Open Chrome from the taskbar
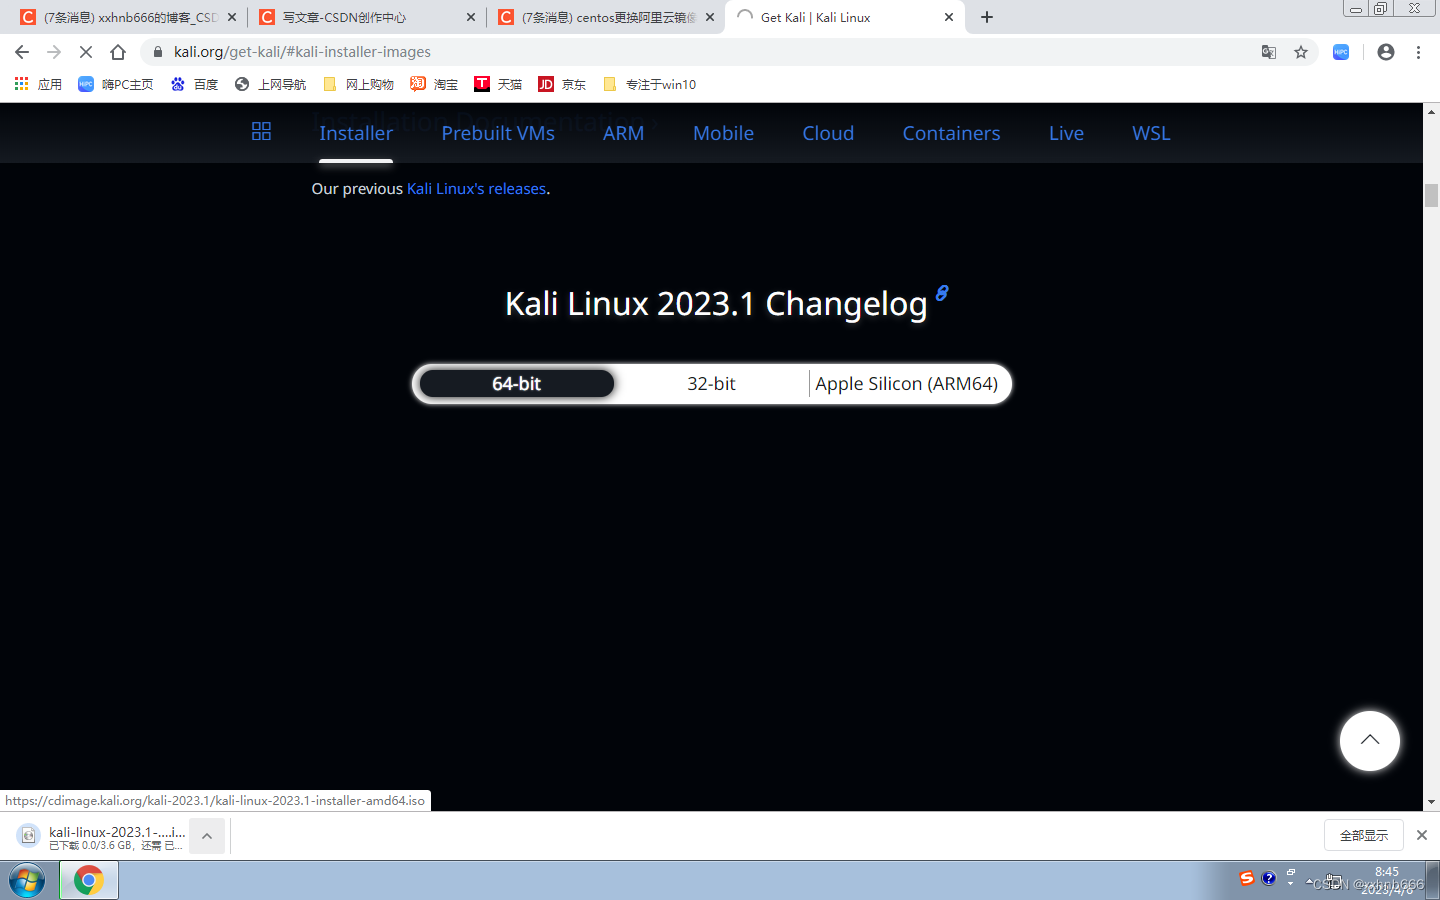1440x900 pixels. [88, 880]
